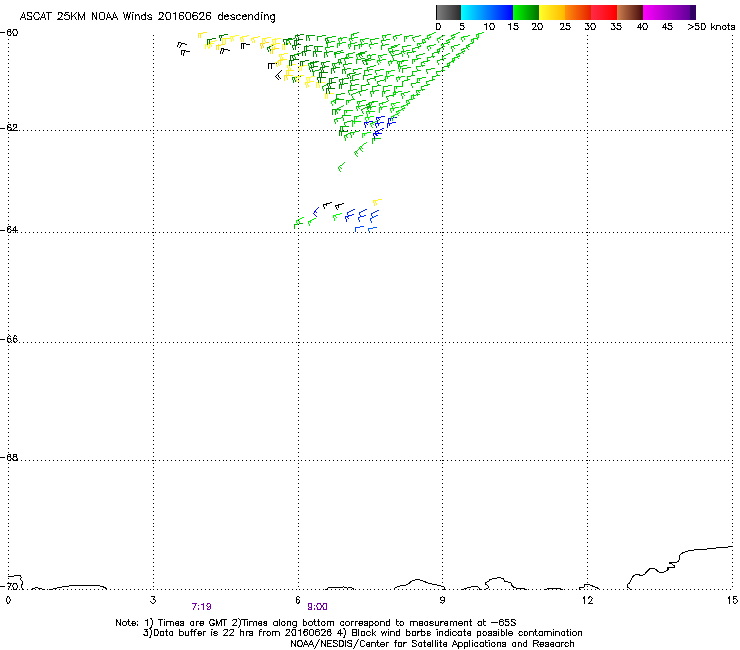Click the first note line mentioning 'Times are GMT'
Viewport: 740px width, 650px height.
point(316,623)
